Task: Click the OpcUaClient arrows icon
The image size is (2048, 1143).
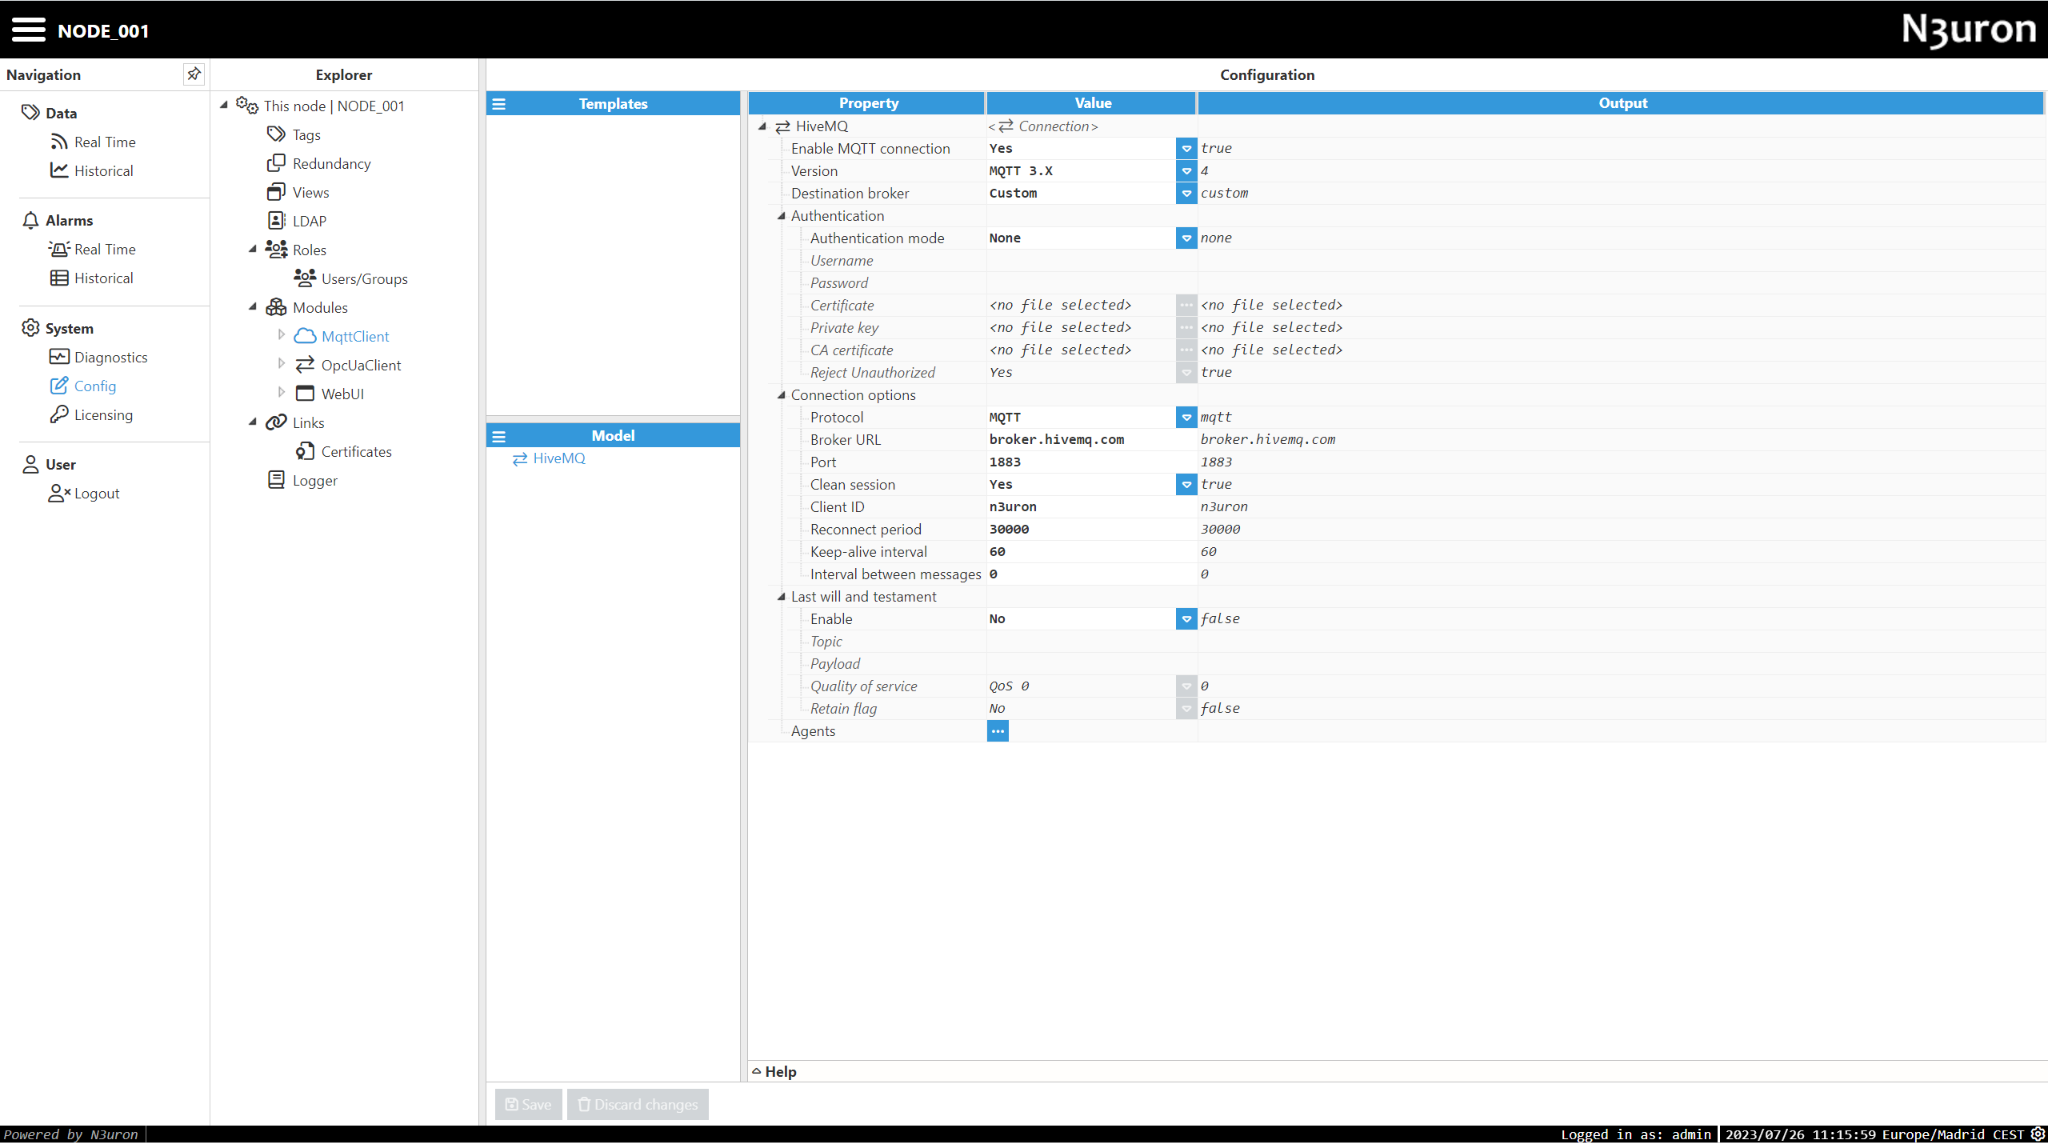Action: 305,365
